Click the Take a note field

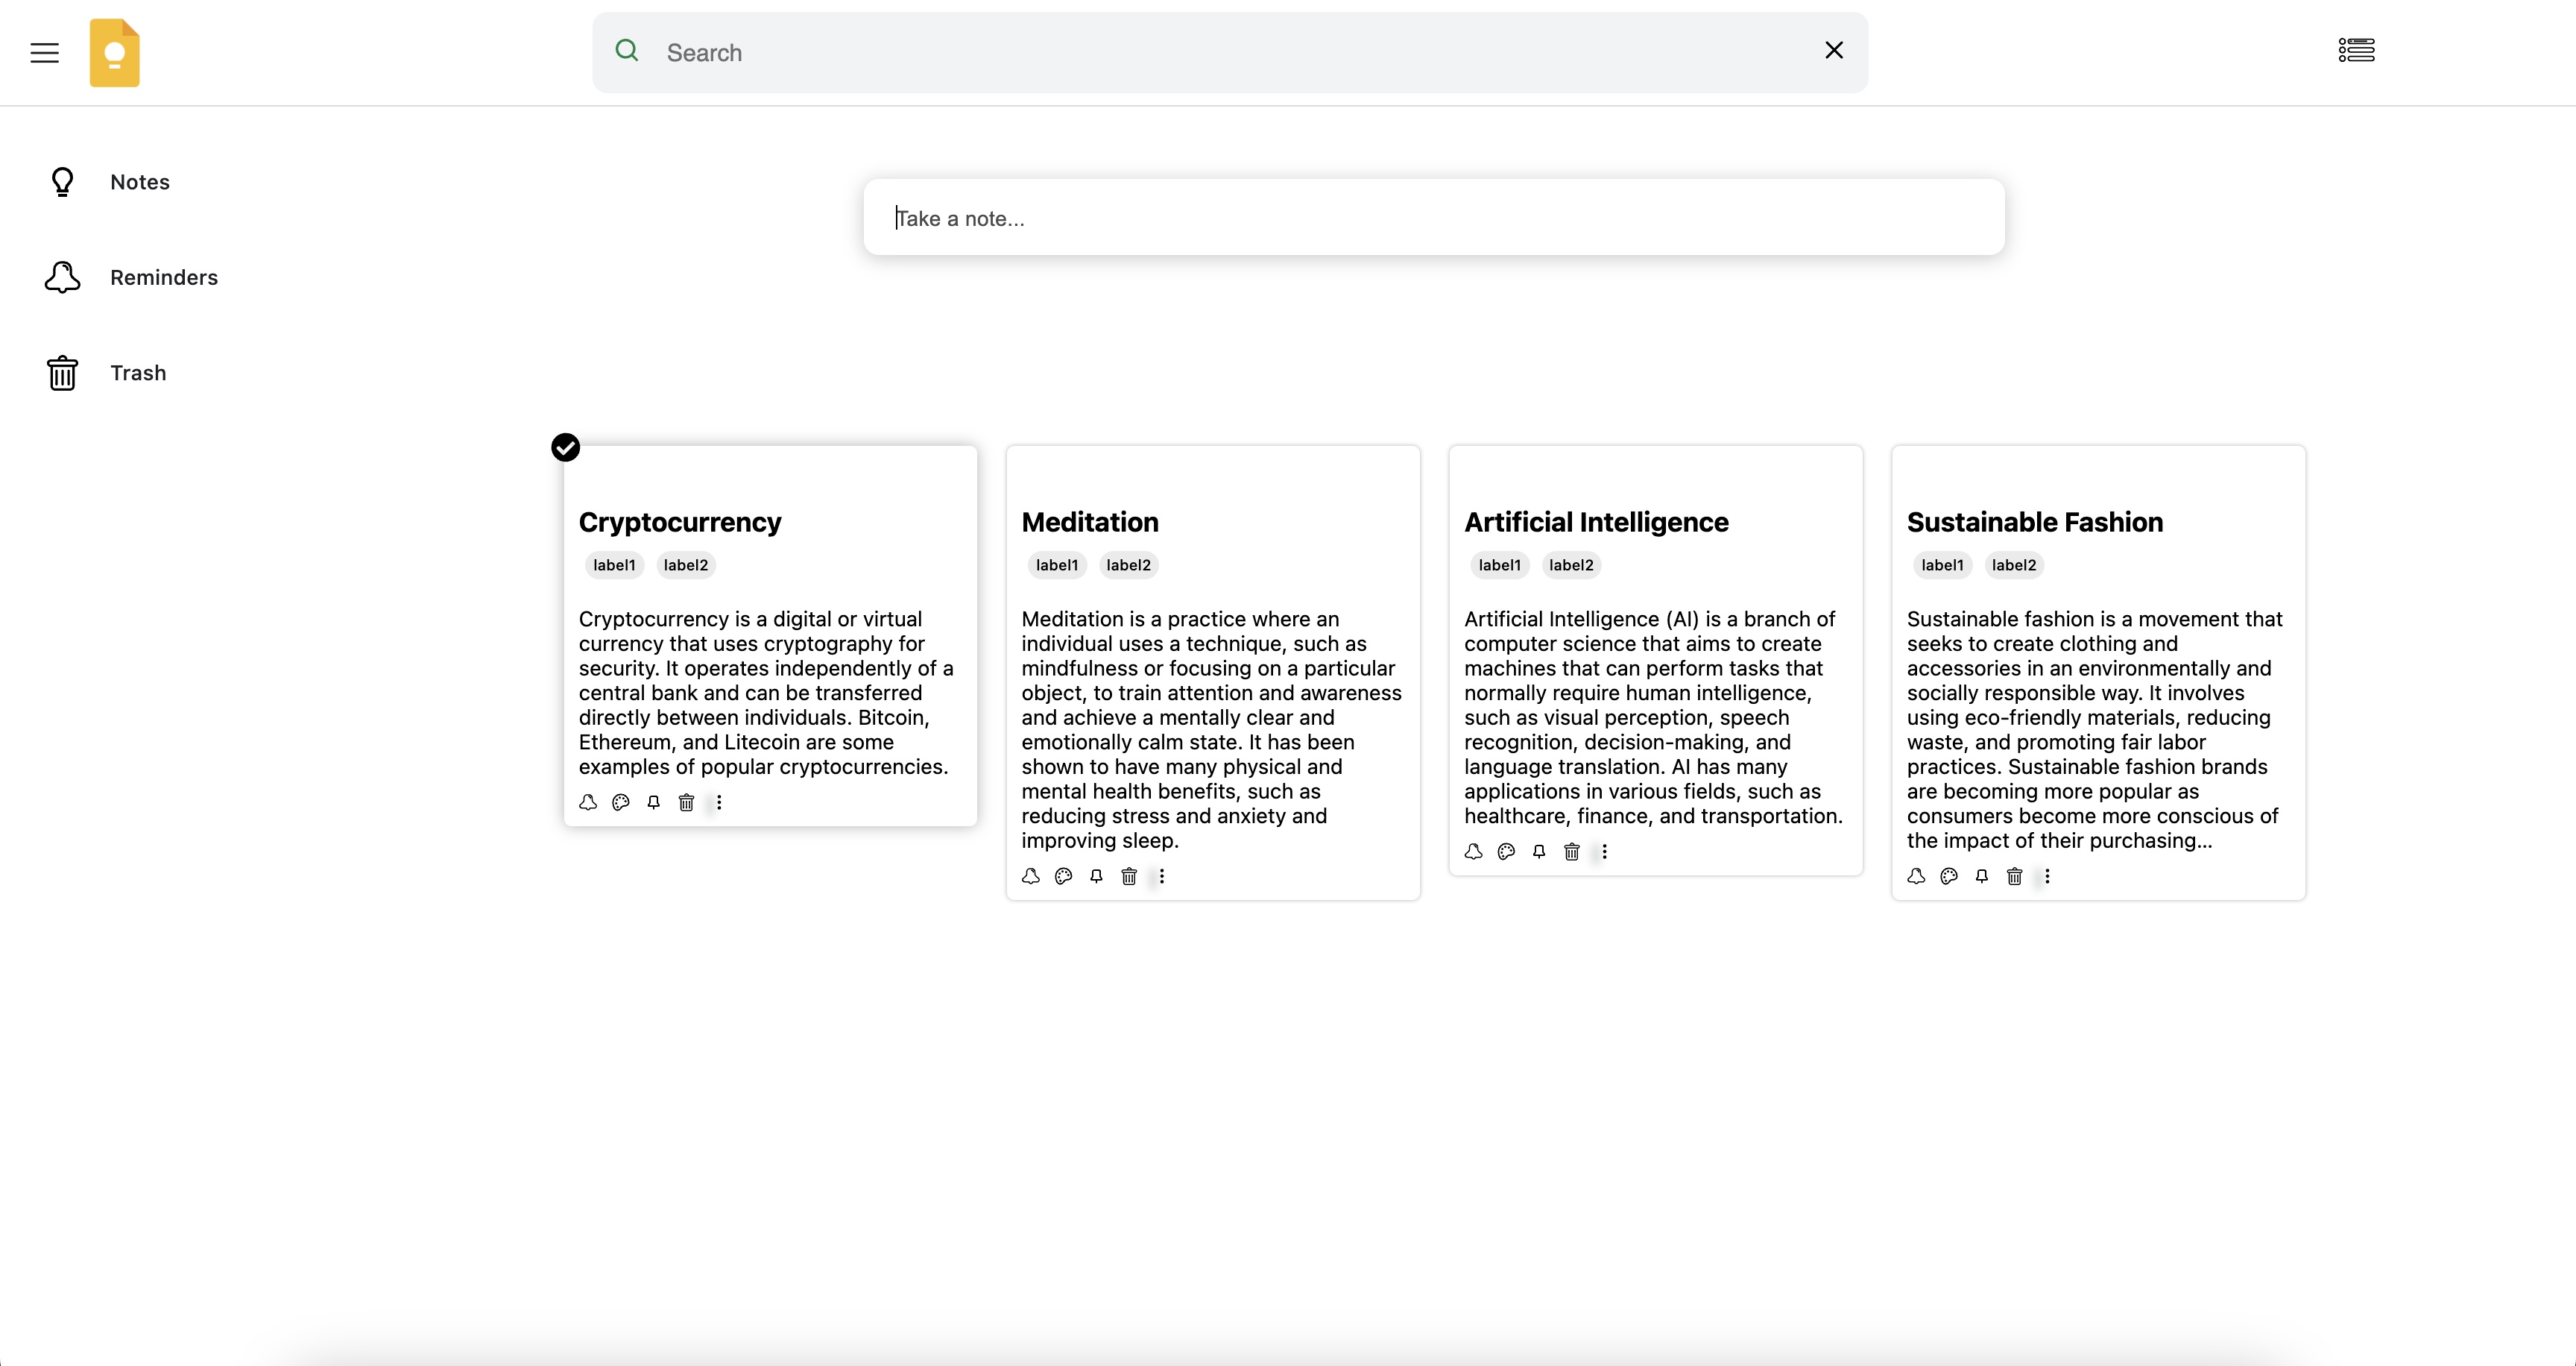(x=1433, y=218)
